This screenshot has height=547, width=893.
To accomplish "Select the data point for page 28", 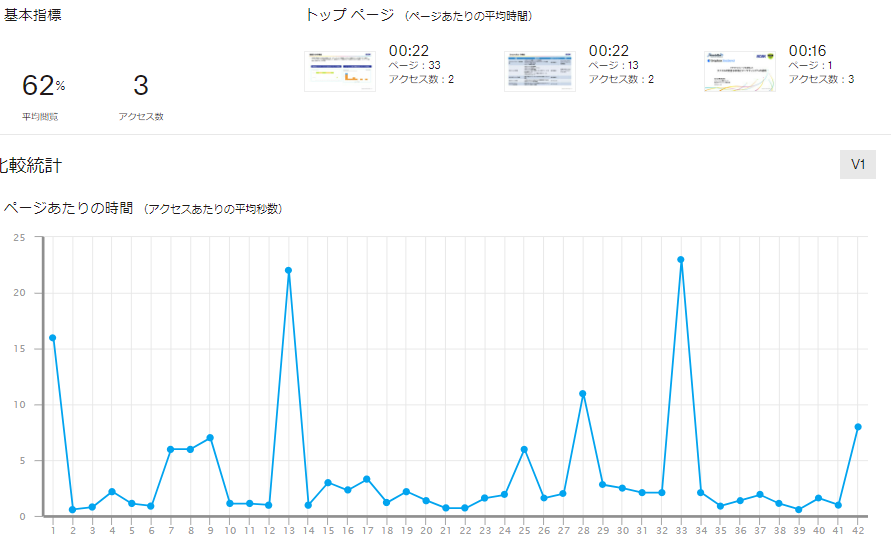I will tap(582, 393).
